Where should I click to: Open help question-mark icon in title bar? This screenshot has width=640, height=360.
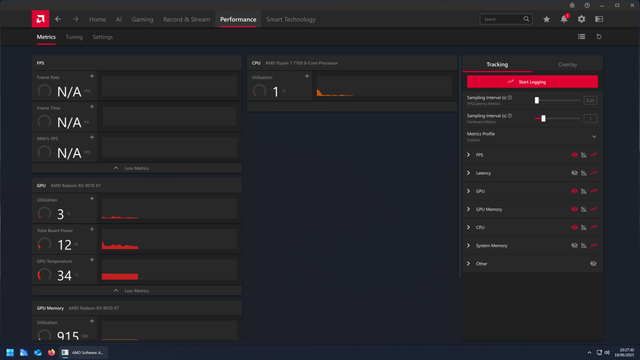point(587,5)
